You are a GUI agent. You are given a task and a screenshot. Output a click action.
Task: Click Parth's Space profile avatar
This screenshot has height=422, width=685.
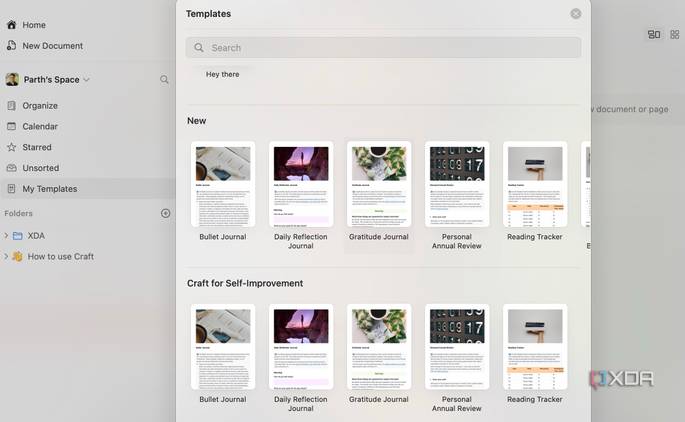tap(12, 80)
